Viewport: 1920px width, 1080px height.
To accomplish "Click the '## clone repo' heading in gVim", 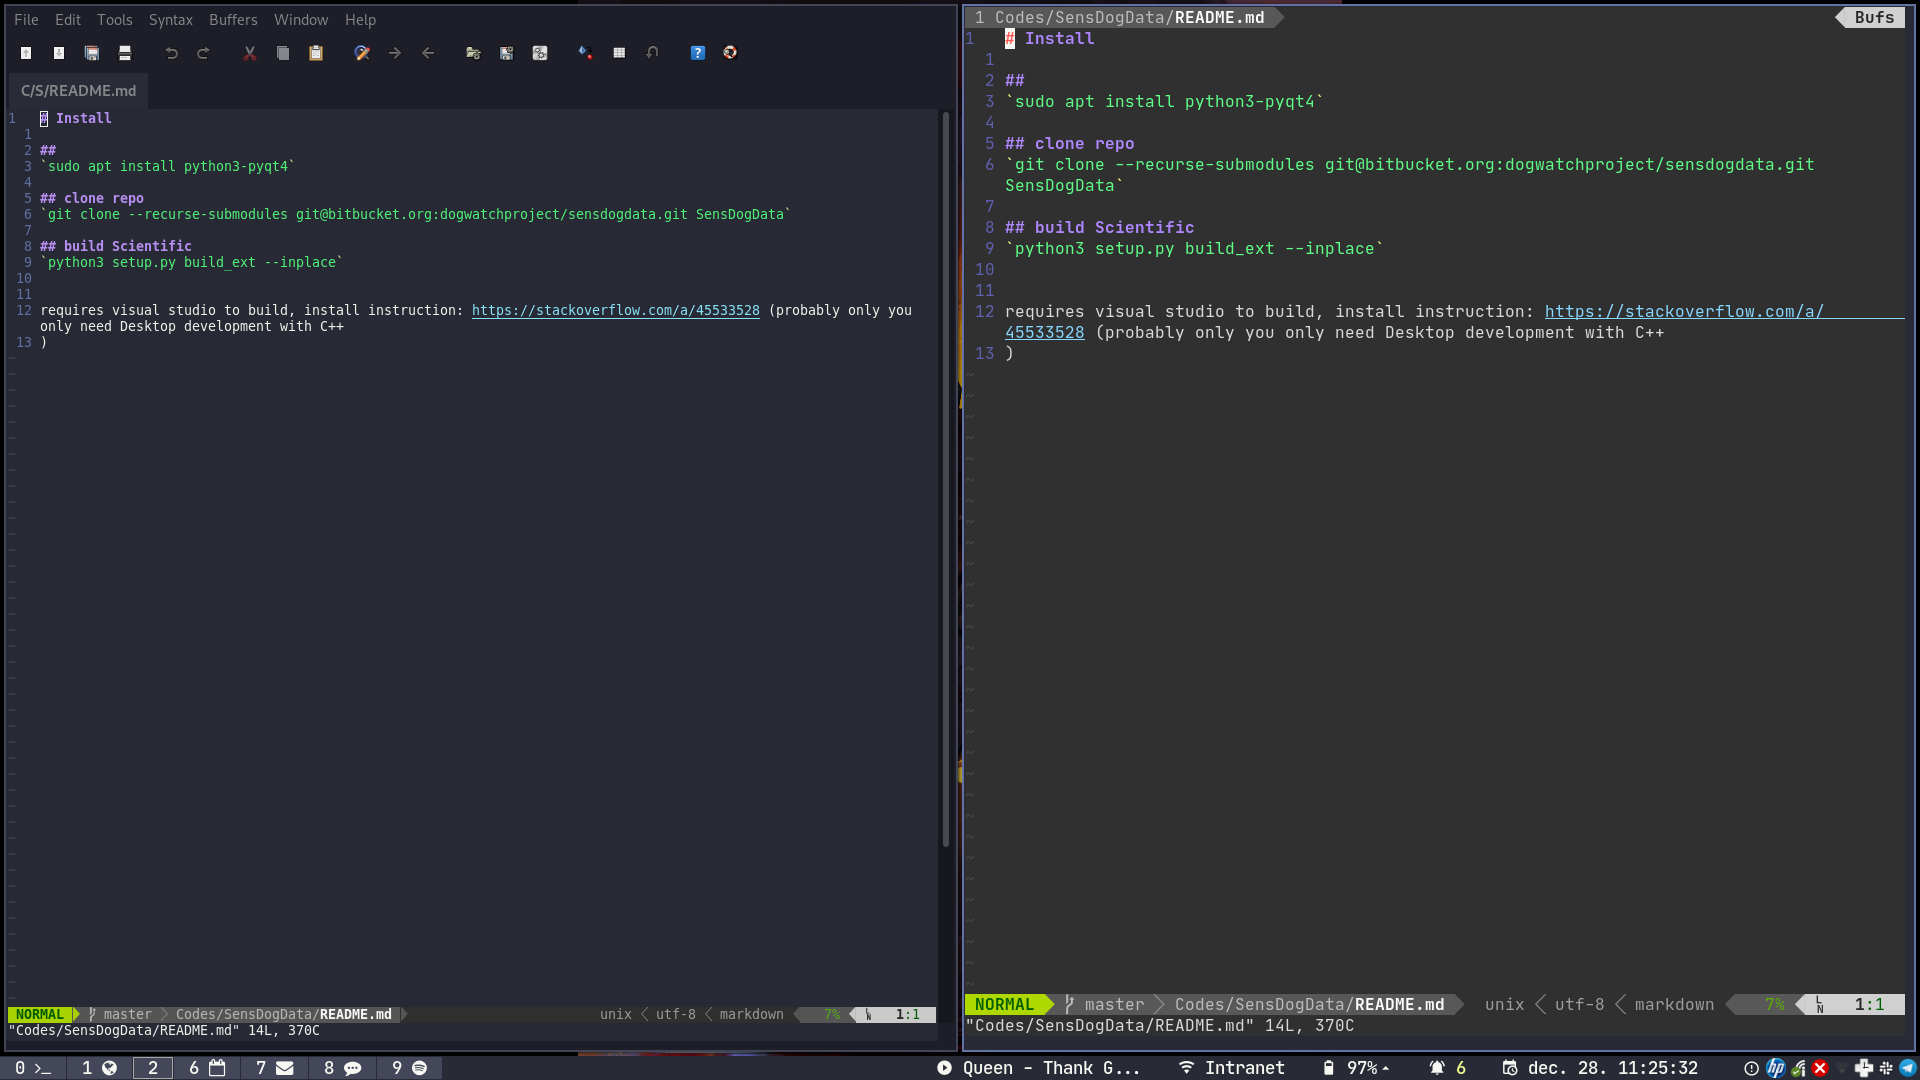I will pyautogui.click(x=92, y=198).
